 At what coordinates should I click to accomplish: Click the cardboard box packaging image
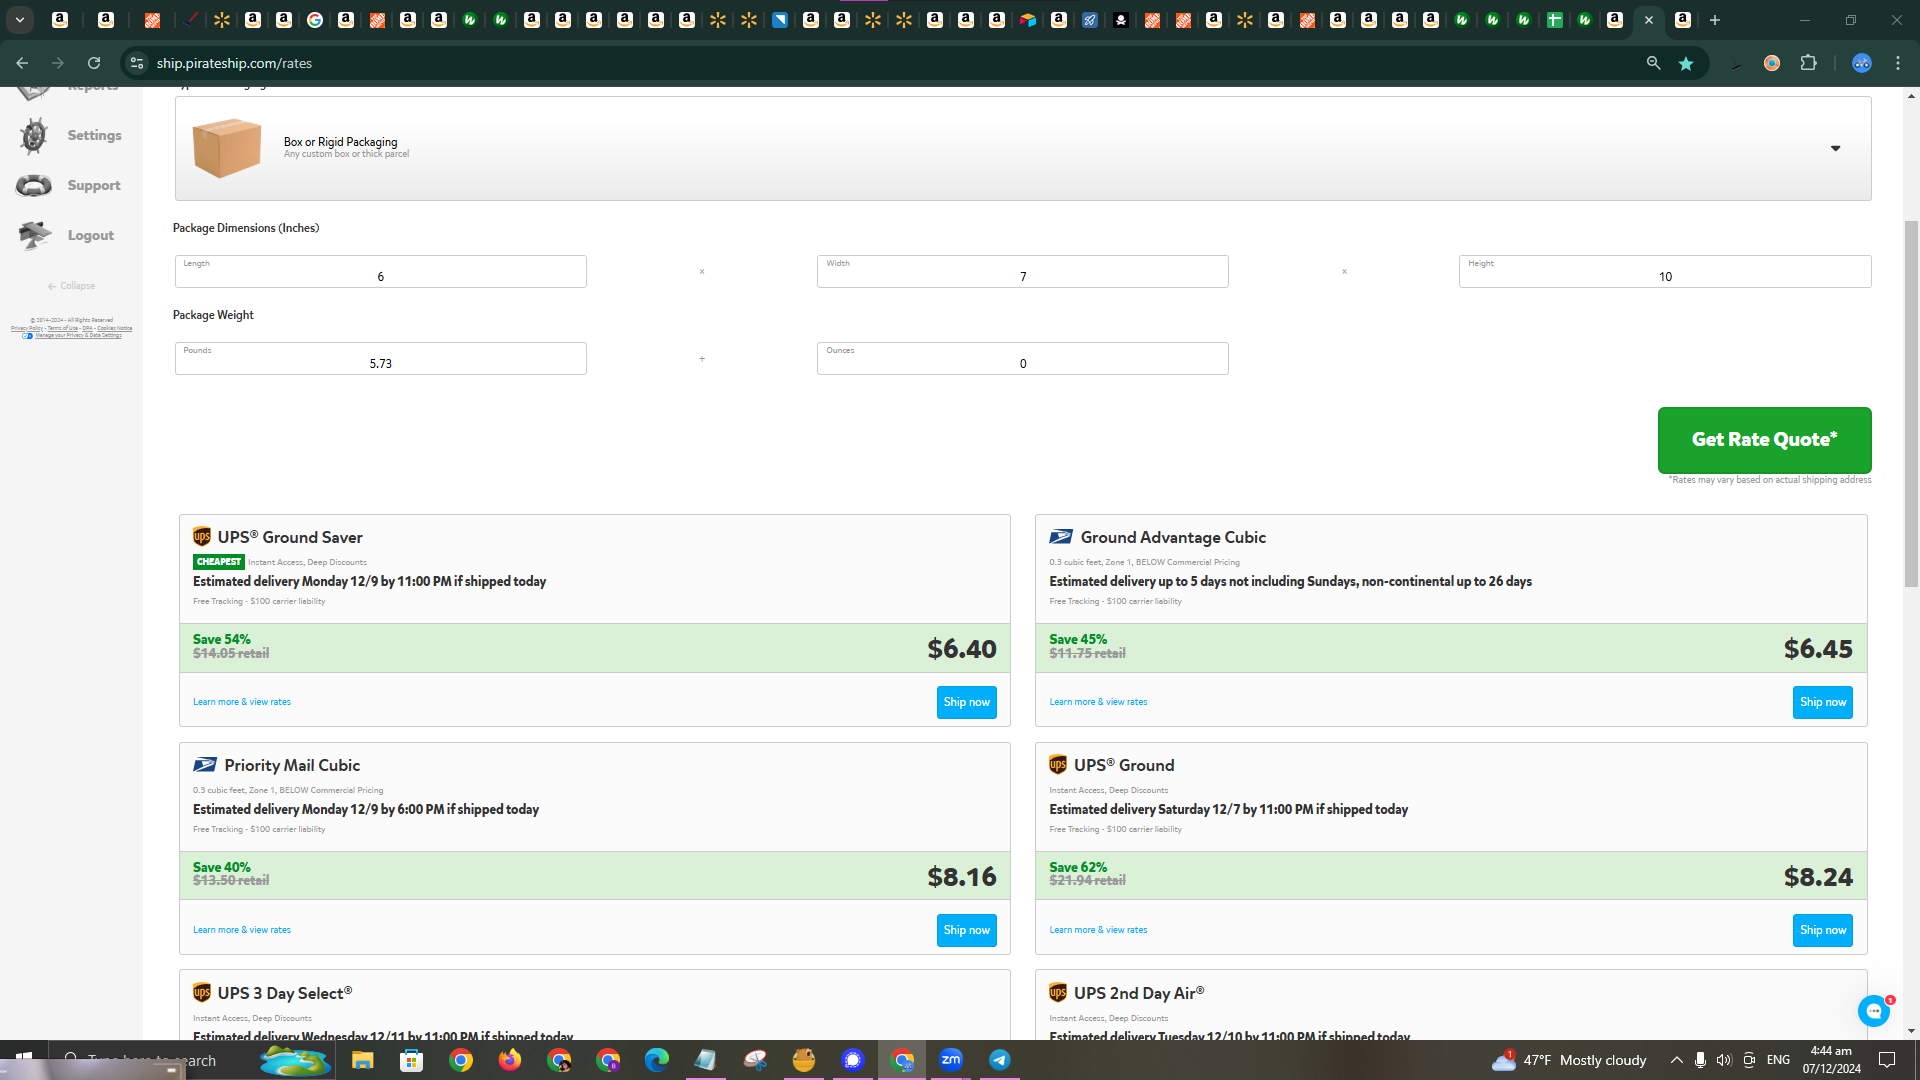[x=227, y=148]
